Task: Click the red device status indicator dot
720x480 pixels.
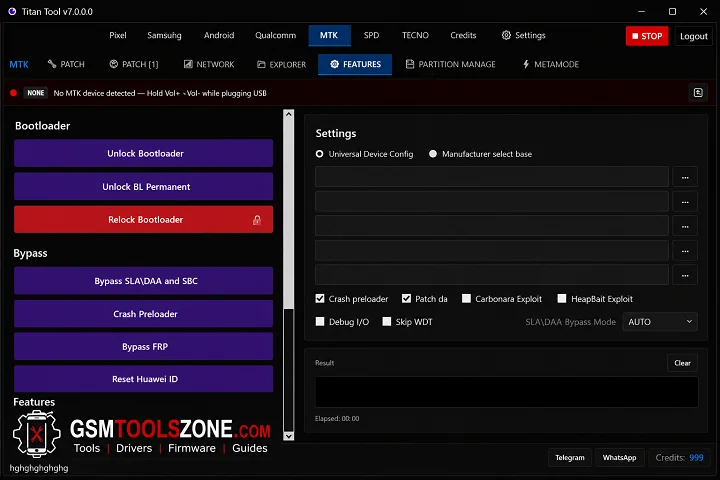Action: [x=13, y=93]
